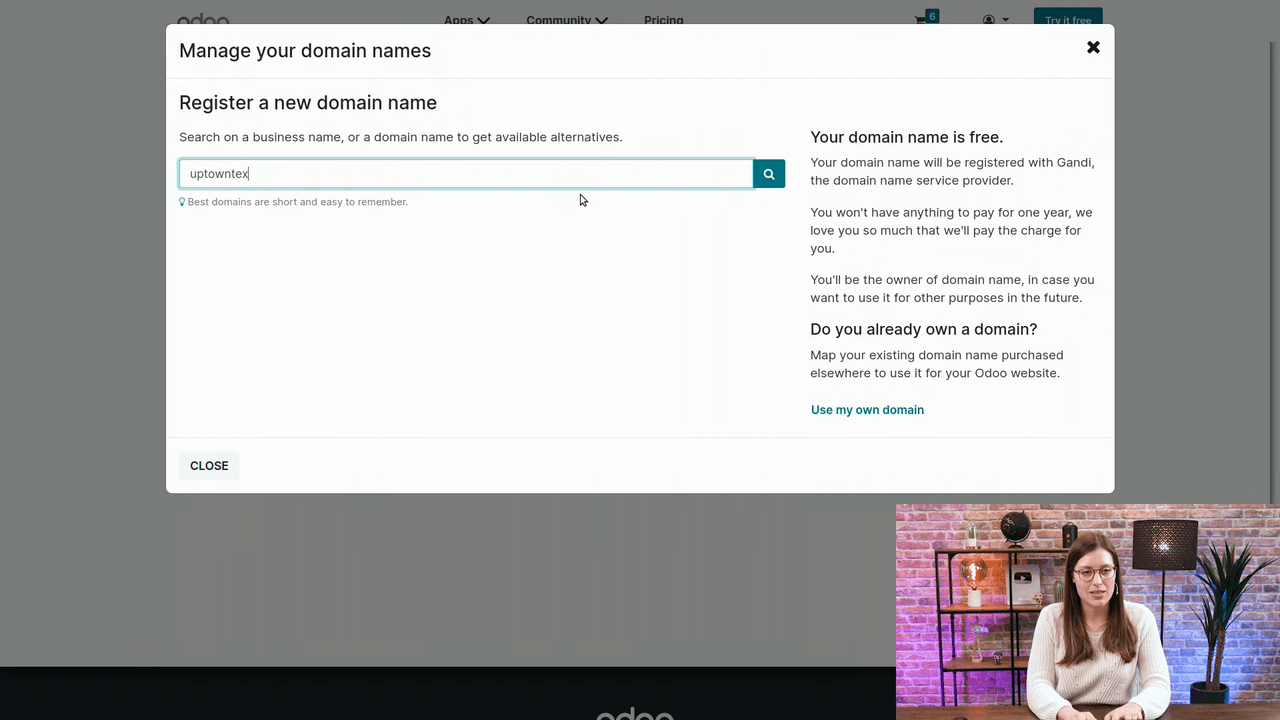Expand the Community dropdown menu

coord(566,20)
